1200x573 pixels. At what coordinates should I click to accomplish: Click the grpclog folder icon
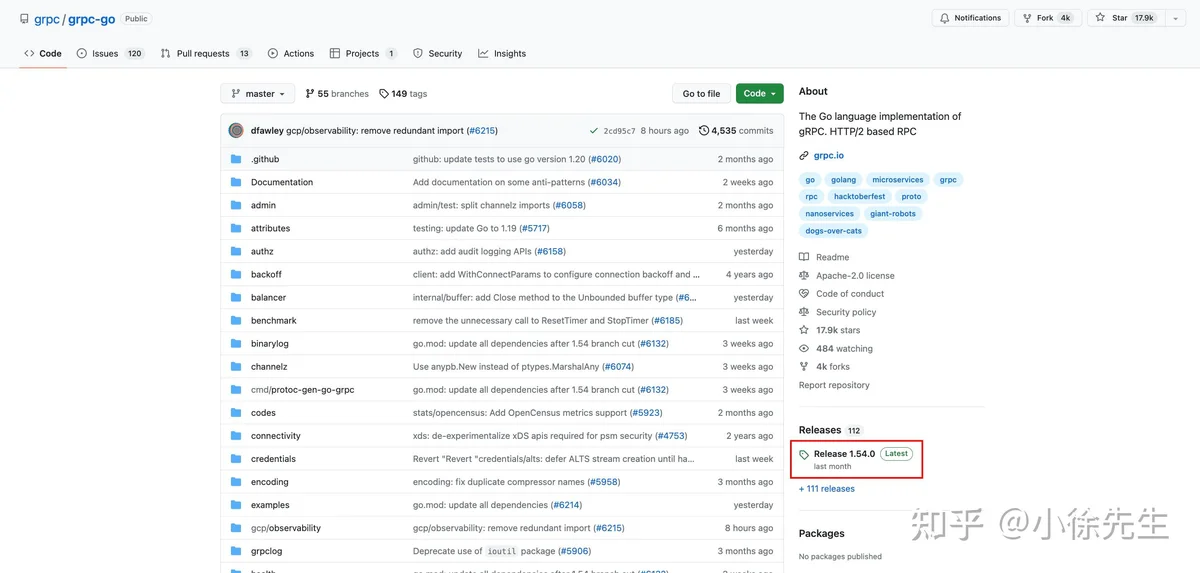point(236,550)
